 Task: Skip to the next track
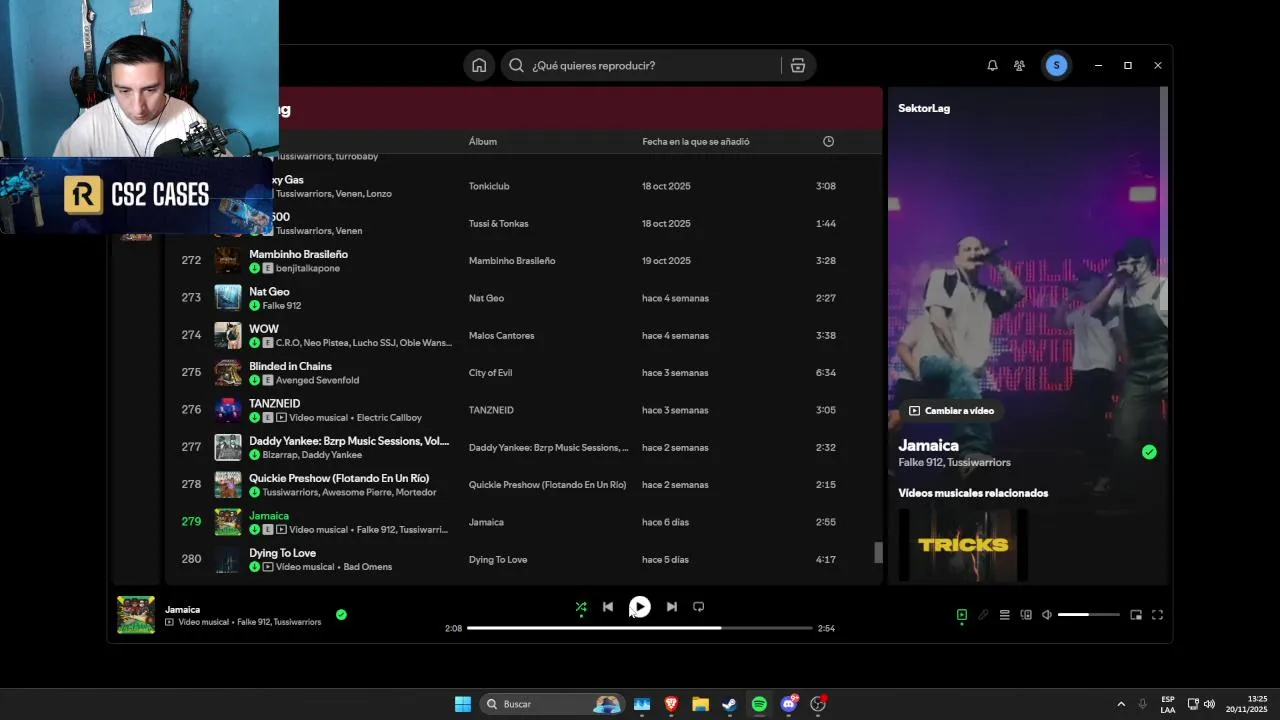pos(671,607)
